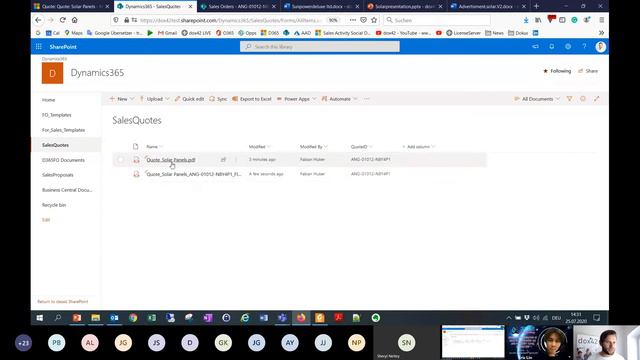Screen dimensions: 640x360
Task: Open the taskbar search magnifier
Action: pyautogui.click(x=58, y=318)
